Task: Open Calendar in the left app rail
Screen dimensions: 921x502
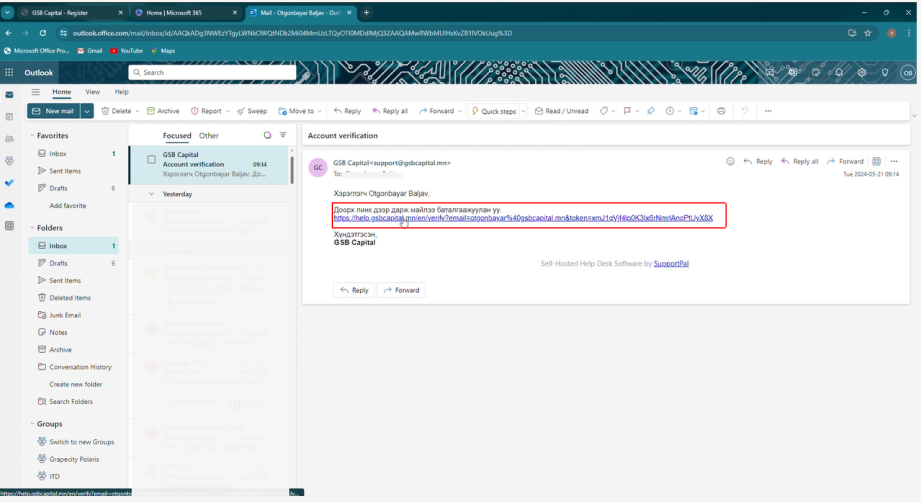Action: pyautogui.click(x=9, y=117)
